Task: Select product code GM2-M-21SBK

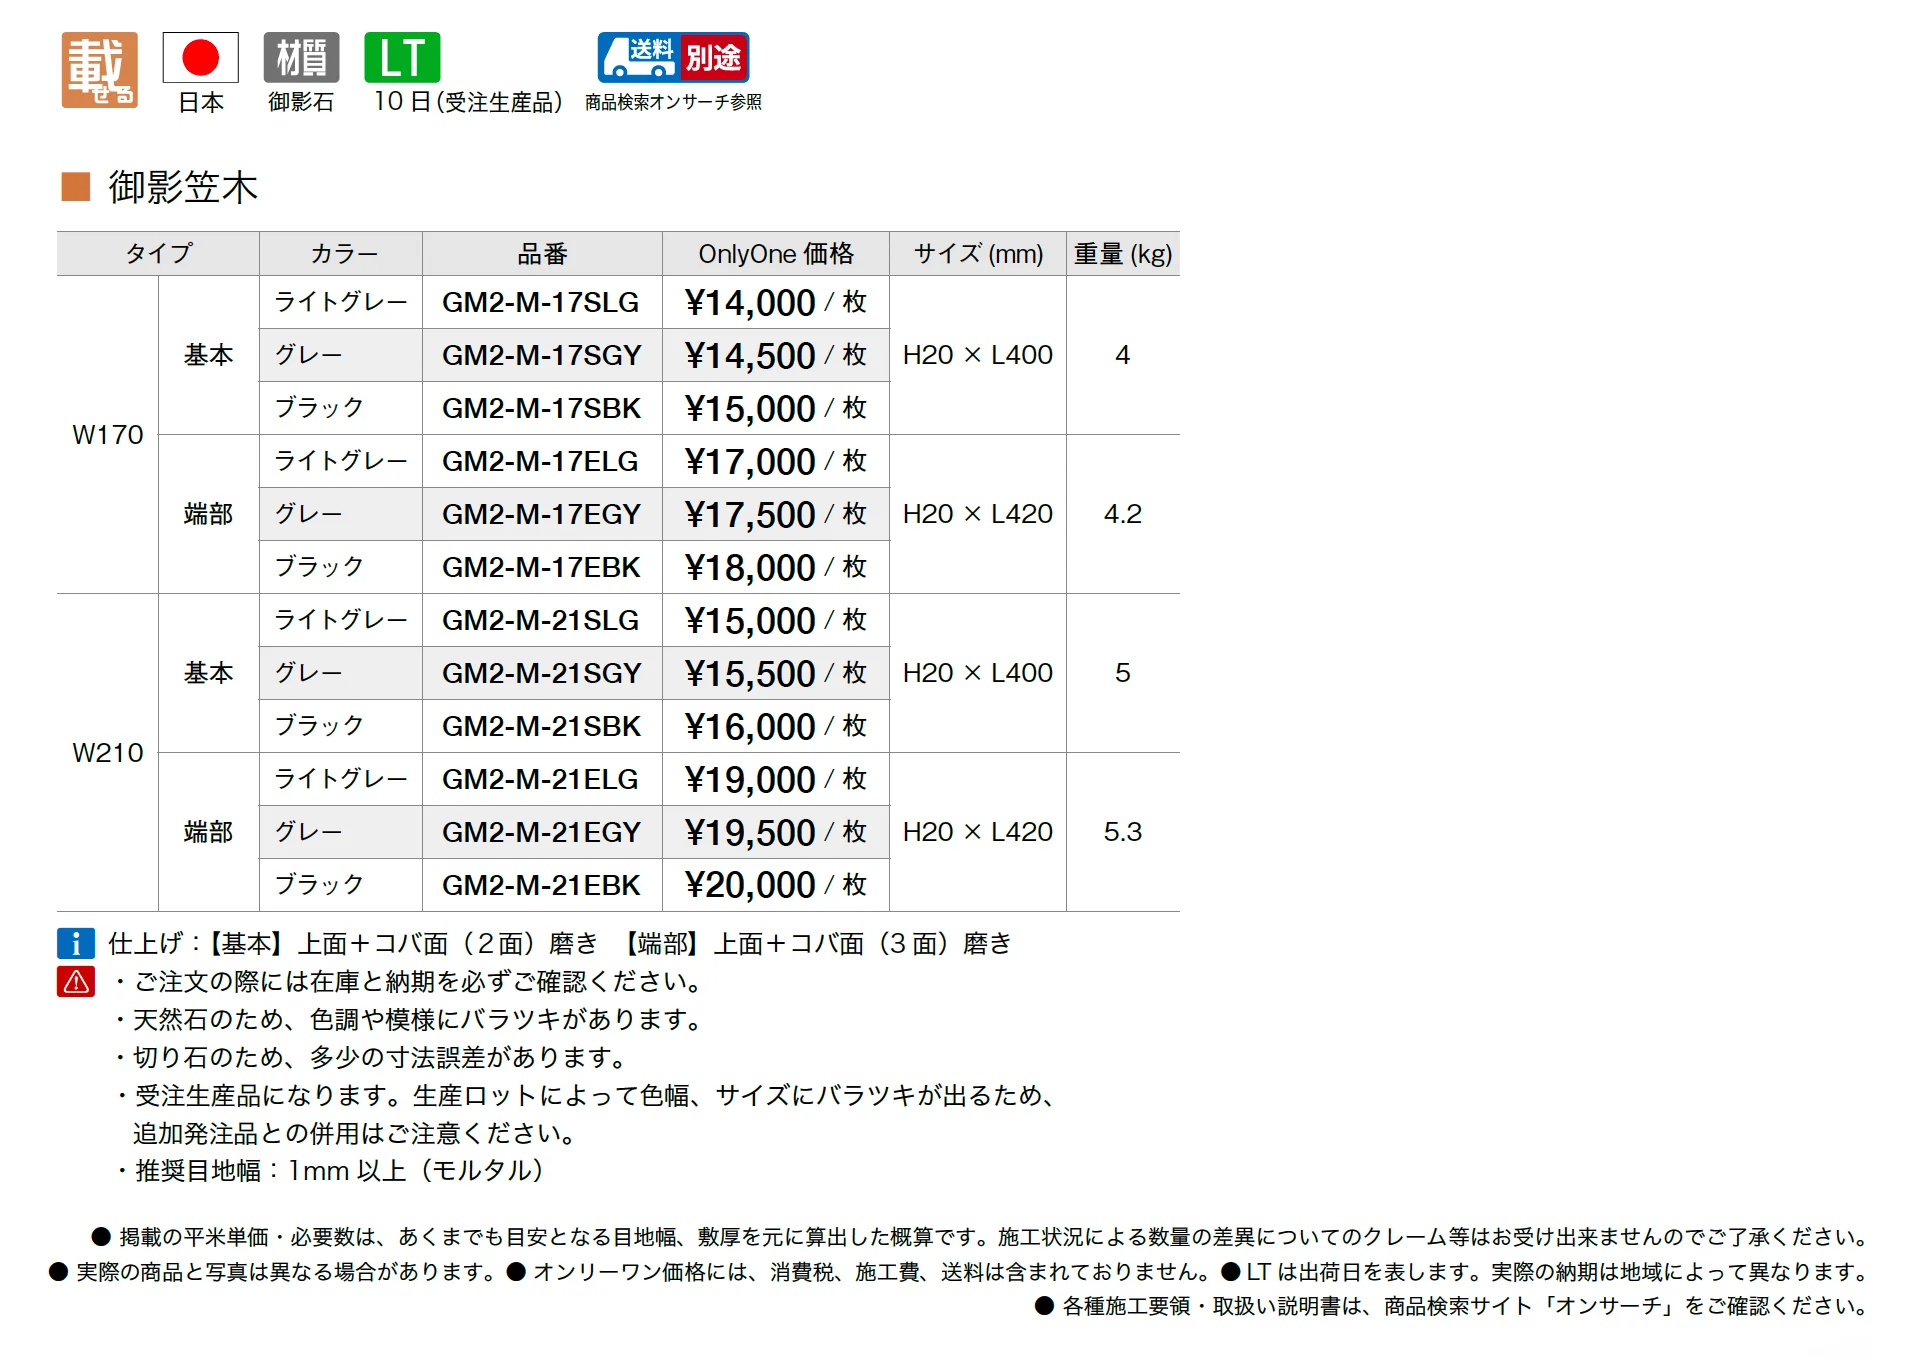Action: (x=541, y=726)
